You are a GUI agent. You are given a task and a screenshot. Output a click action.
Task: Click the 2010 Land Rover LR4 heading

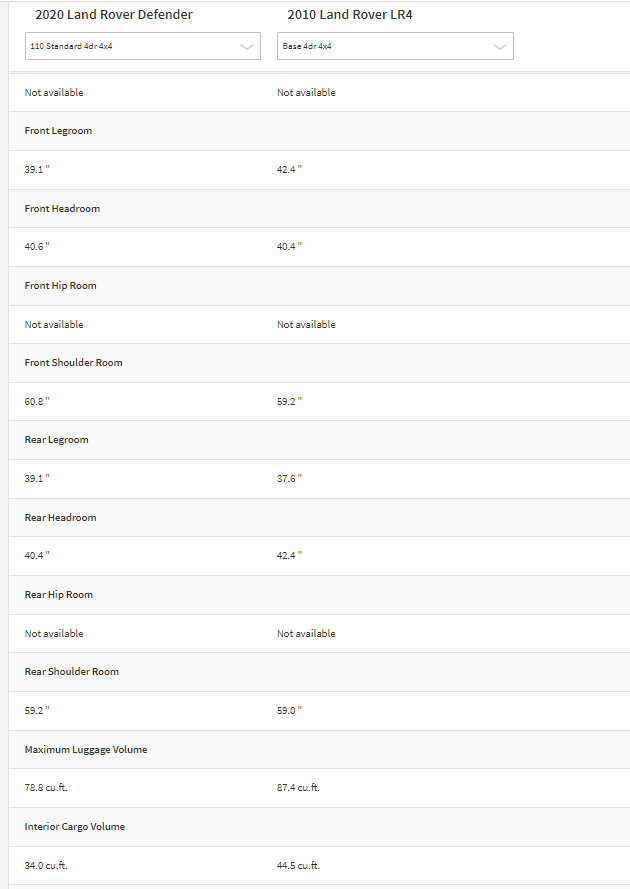350,15
